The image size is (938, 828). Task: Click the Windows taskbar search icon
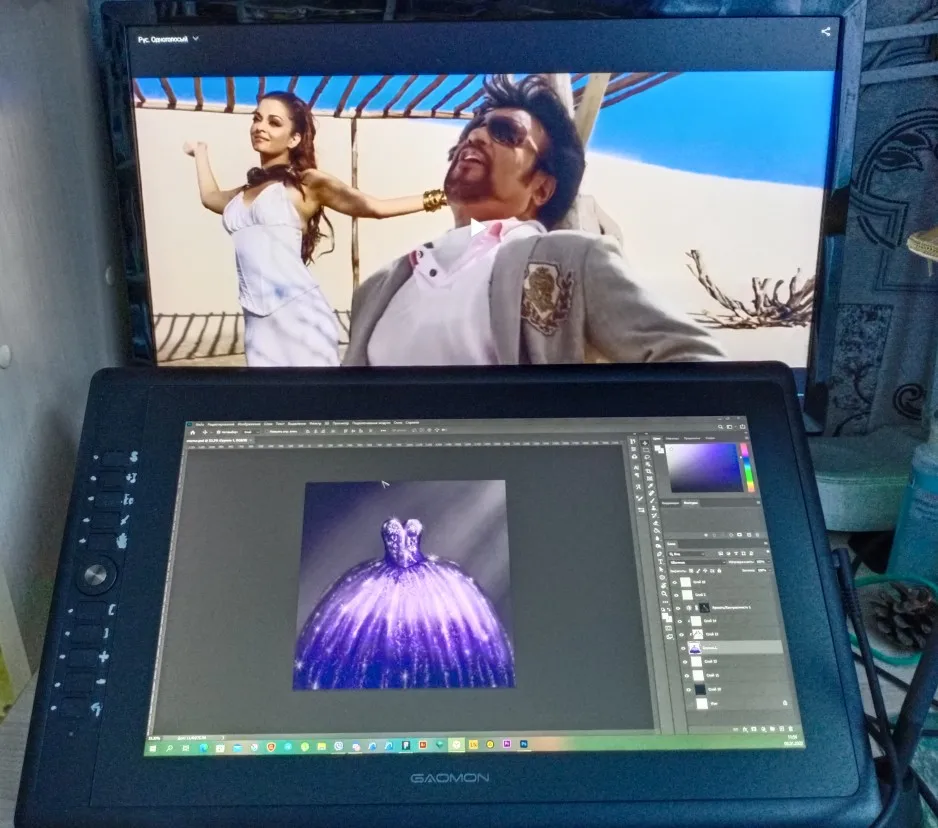(170, 748)
